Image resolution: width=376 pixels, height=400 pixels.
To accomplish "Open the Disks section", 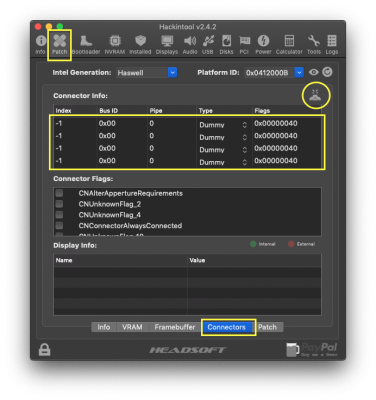I will tap(226, 44).
